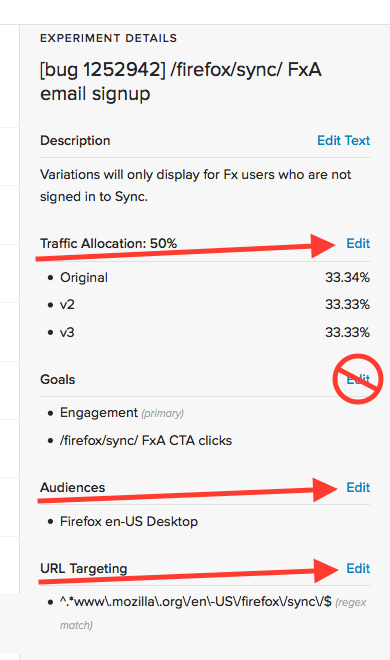This screenshot has width=390, height=660.
Task: Edit the Traffic Allocation settings
Action: pos(358,243)
